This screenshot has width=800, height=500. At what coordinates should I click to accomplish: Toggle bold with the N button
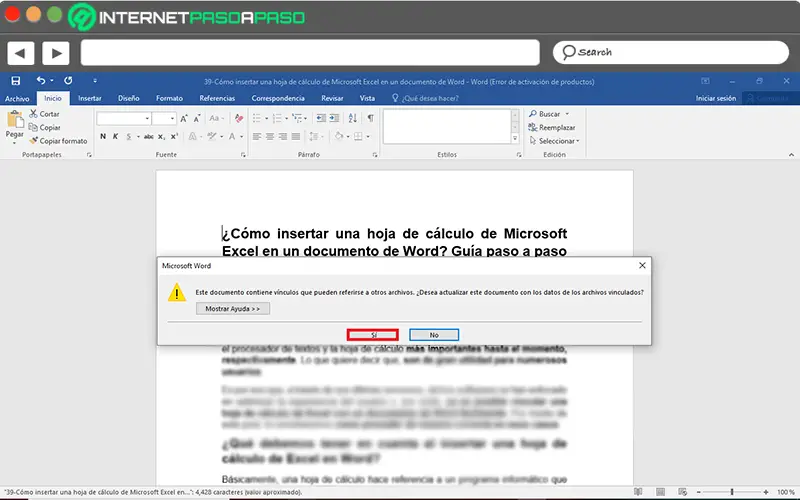(x=103, y=136)
